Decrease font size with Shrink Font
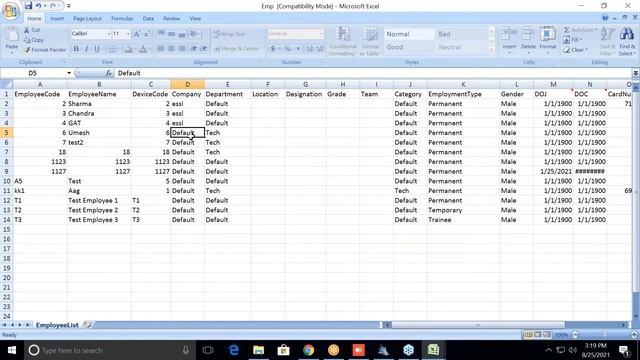640x360 pixels. coord(147,34)
